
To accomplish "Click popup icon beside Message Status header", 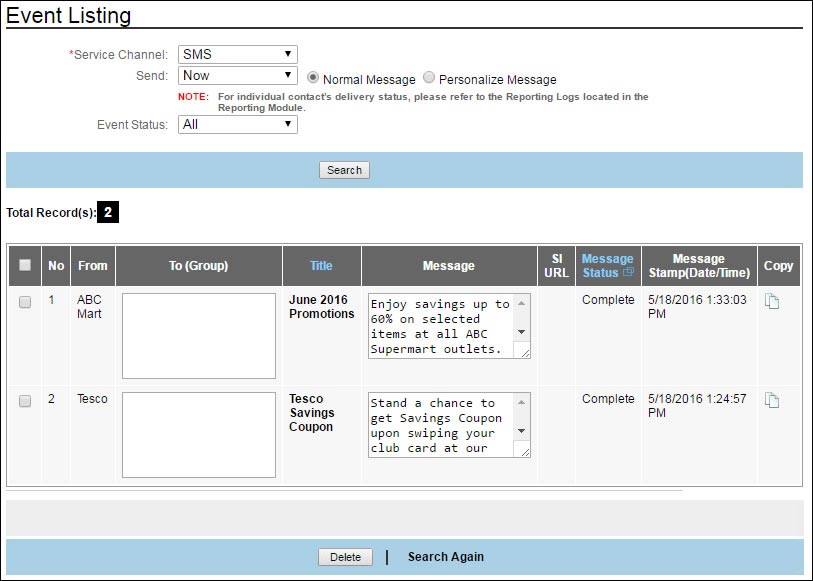I will pyautogui.click(x=628, y=272).
